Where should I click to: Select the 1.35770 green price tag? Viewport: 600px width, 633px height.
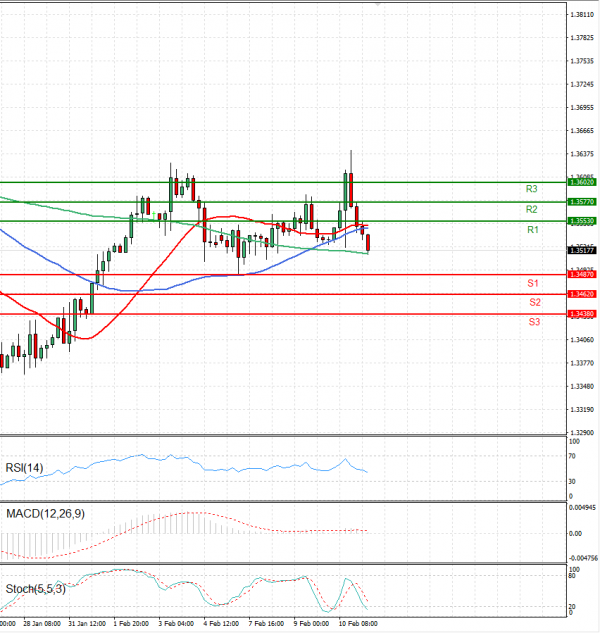click(x=582, y=201)
